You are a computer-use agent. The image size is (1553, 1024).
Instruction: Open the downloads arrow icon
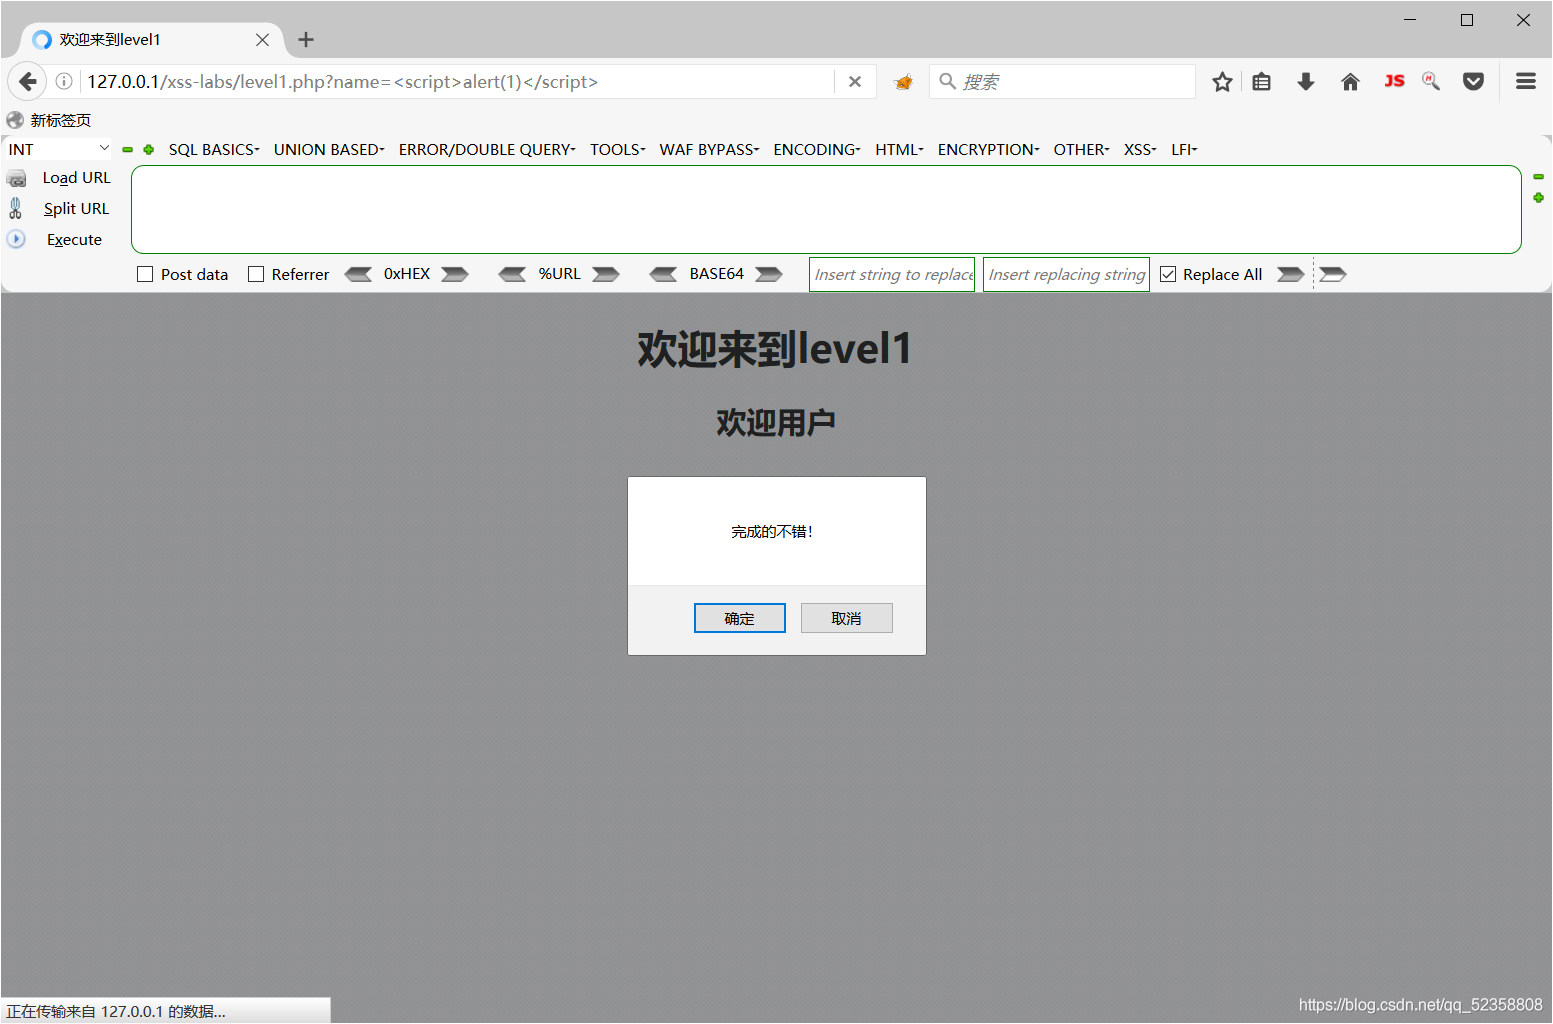pyautogui.click(x=1306, y=82)
